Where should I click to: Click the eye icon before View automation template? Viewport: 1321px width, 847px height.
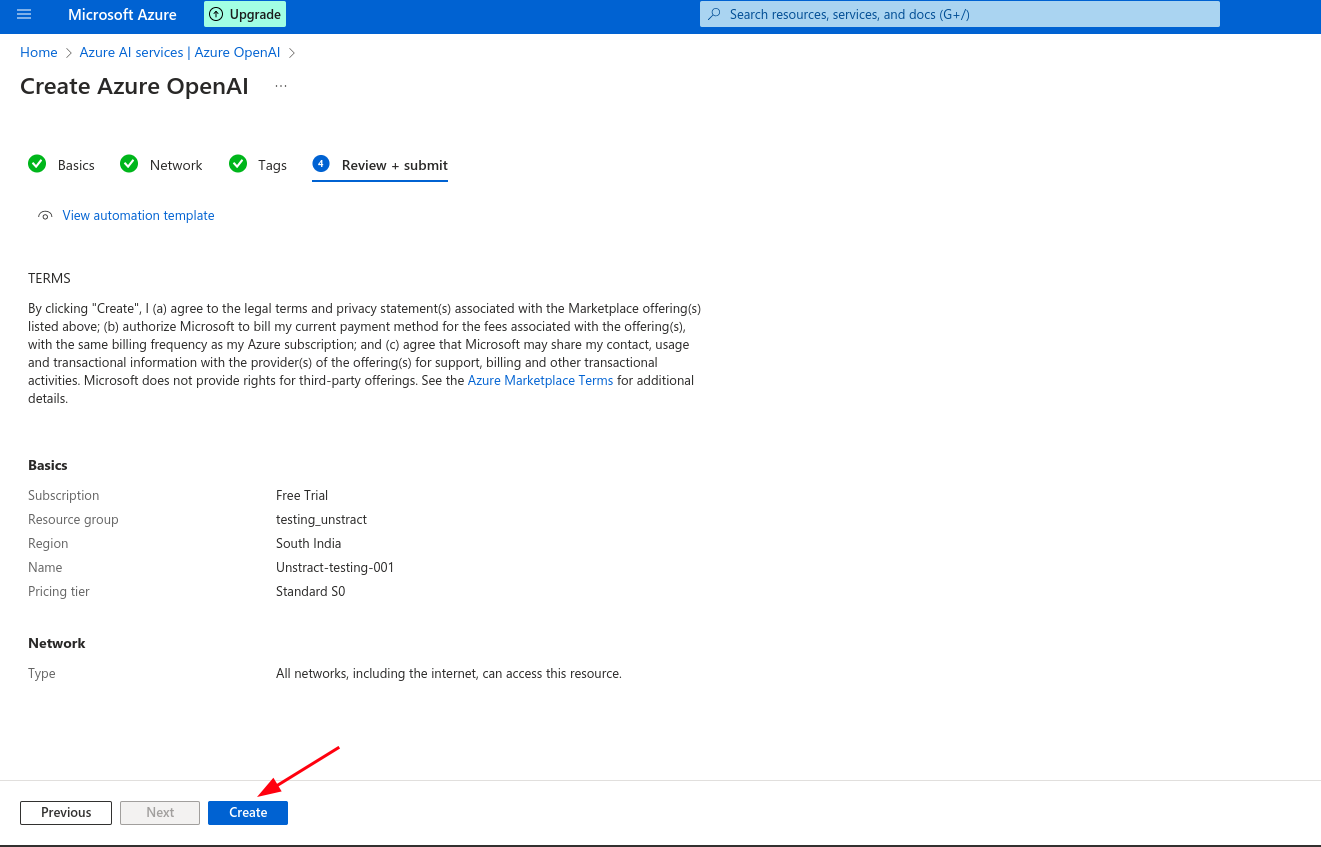[45, 216]
